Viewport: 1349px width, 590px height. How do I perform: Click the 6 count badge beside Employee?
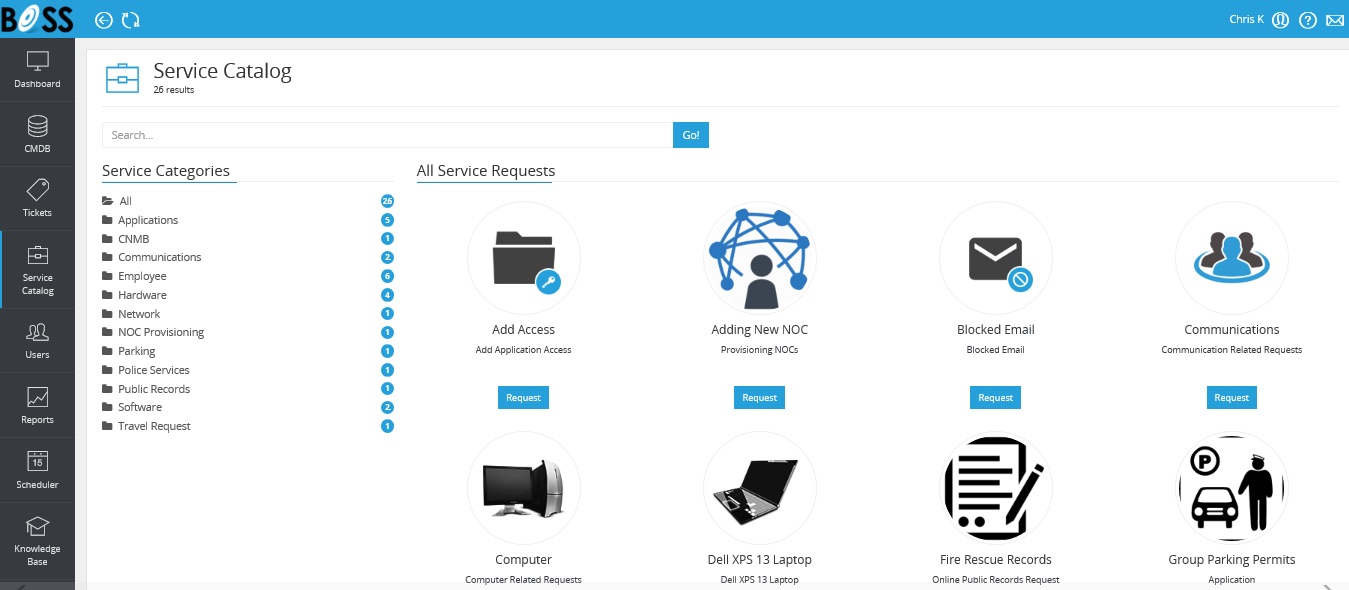(387, 276)
